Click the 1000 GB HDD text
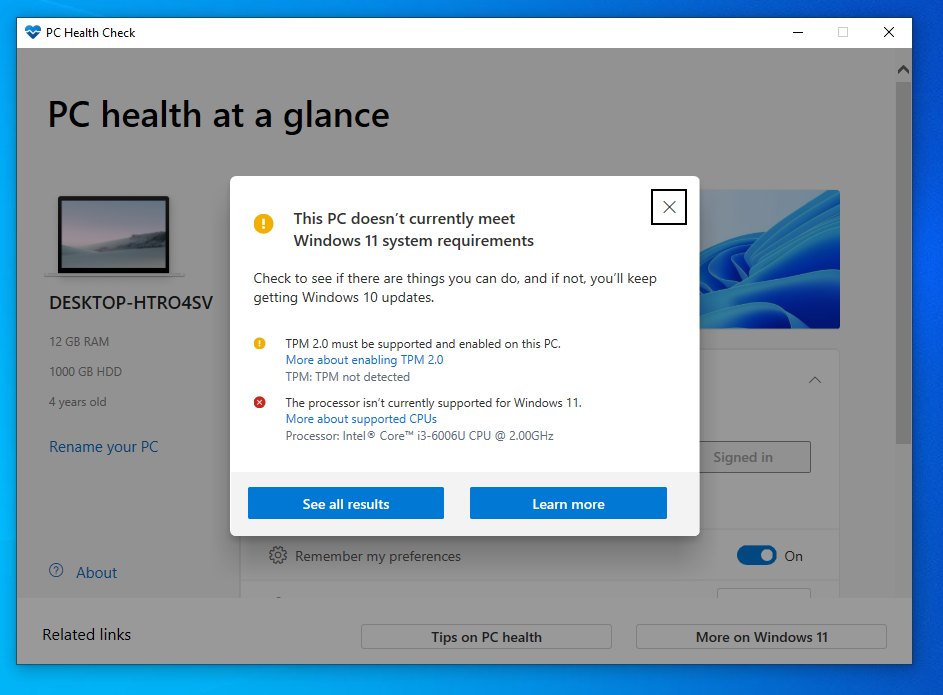 click(85, 372)
